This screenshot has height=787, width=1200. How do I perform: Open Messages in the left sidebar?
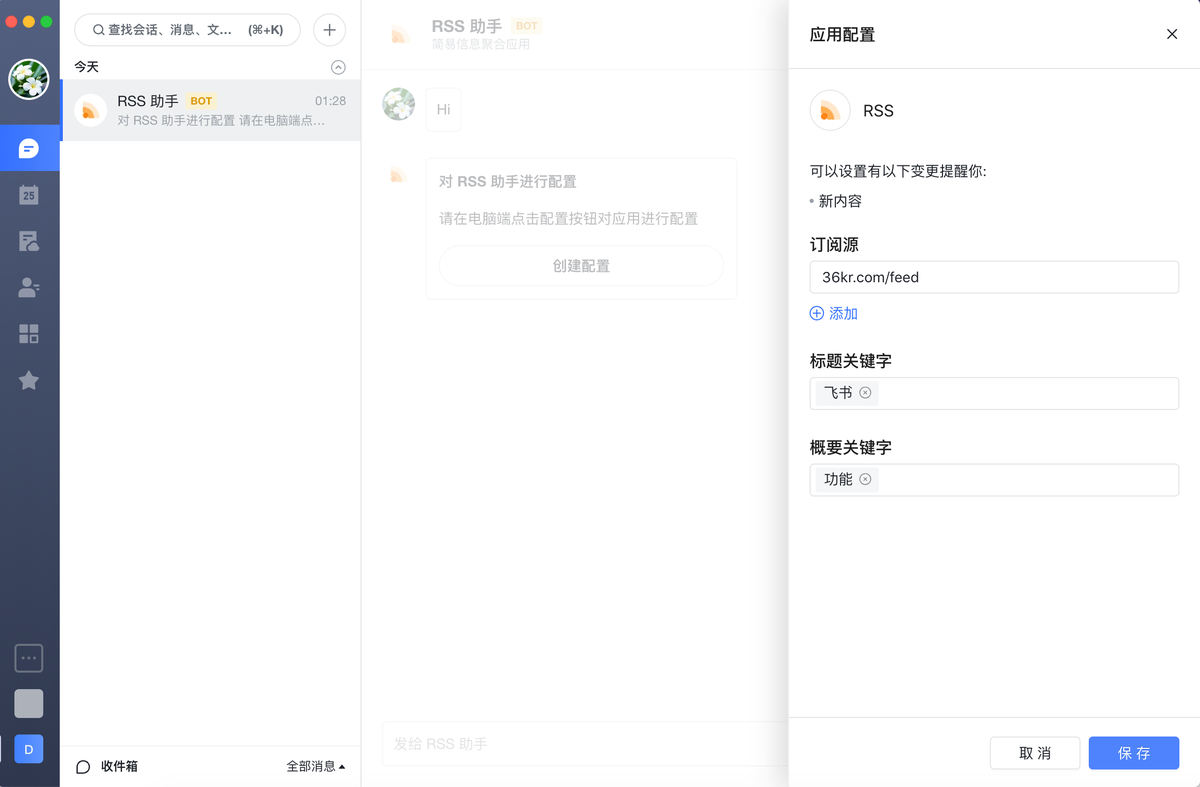(29, 149)
